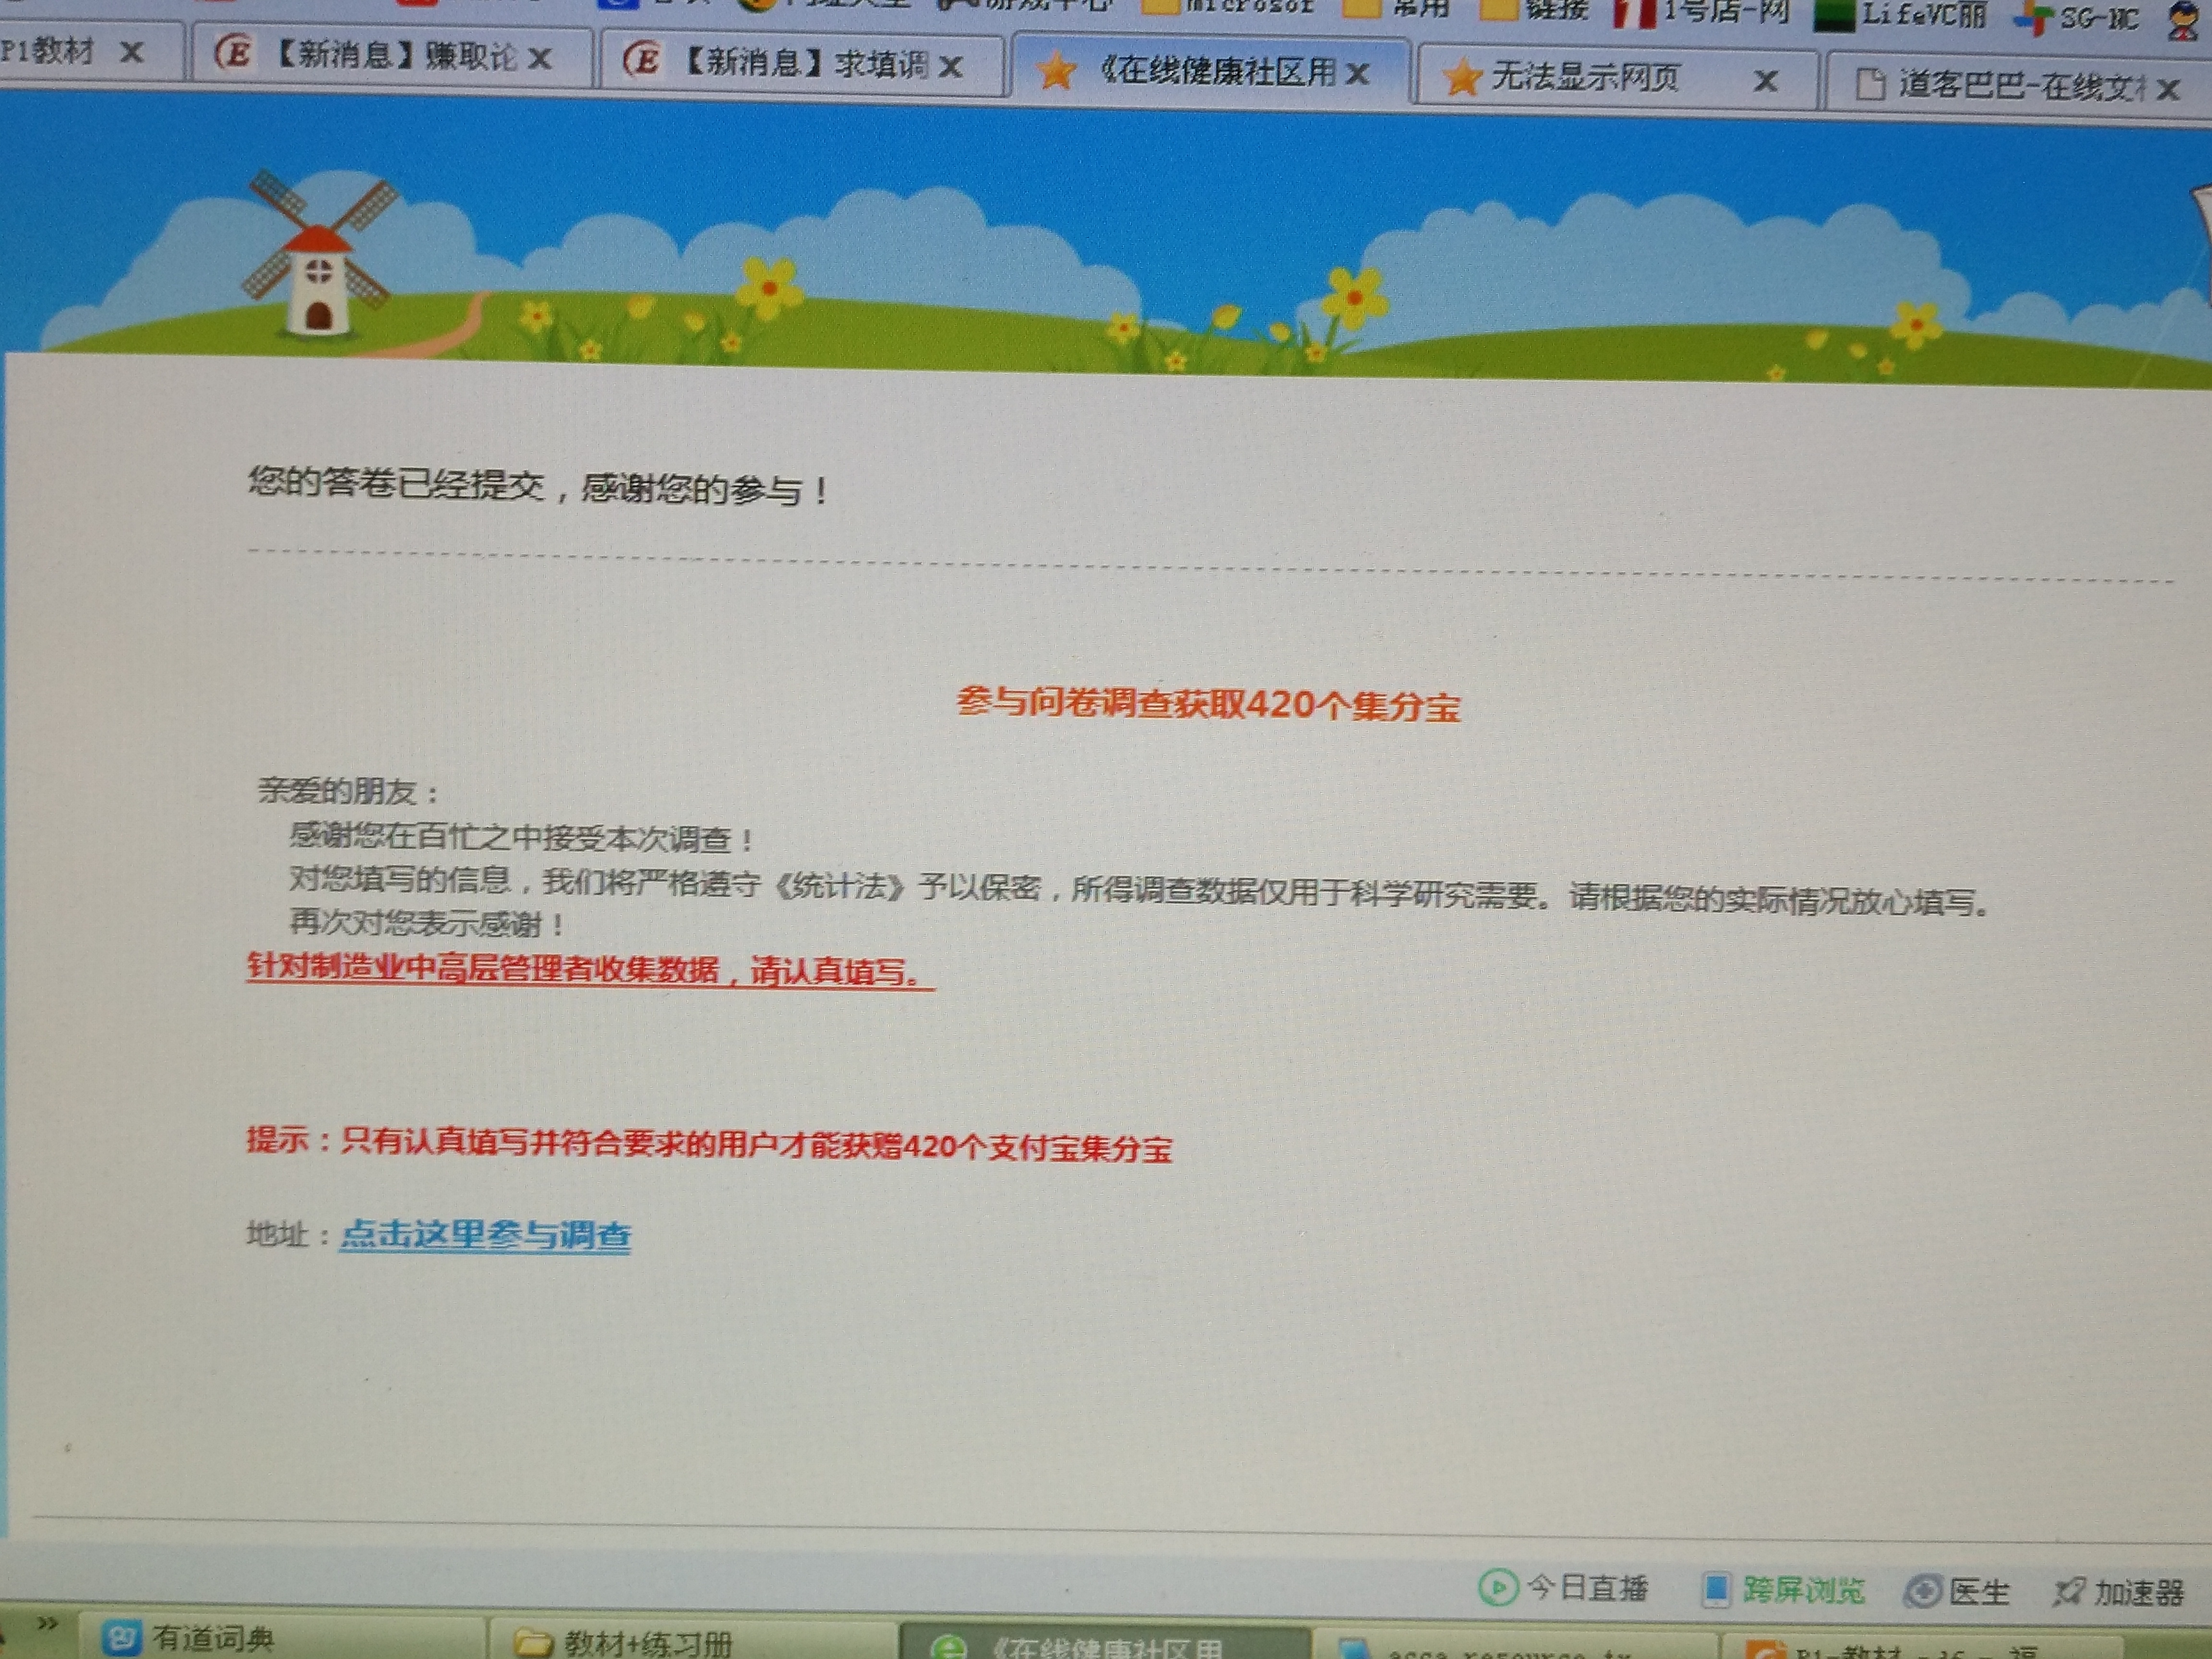Open the 1号店 bookmark
The width and height of the screenshot is (2212, 1659).
[1700, 12]
